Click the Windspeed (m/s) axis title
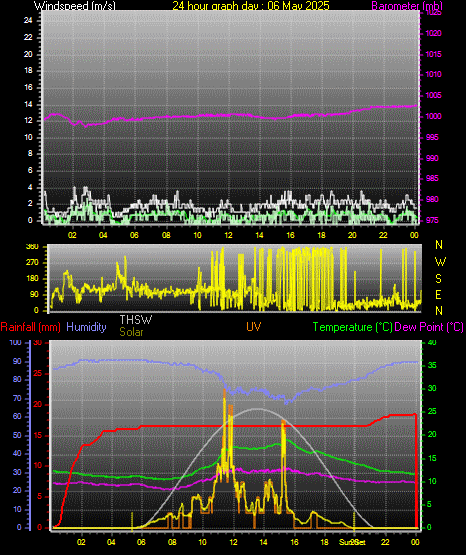The width and height of the screenshot is (466, 555). click(74, 5)
